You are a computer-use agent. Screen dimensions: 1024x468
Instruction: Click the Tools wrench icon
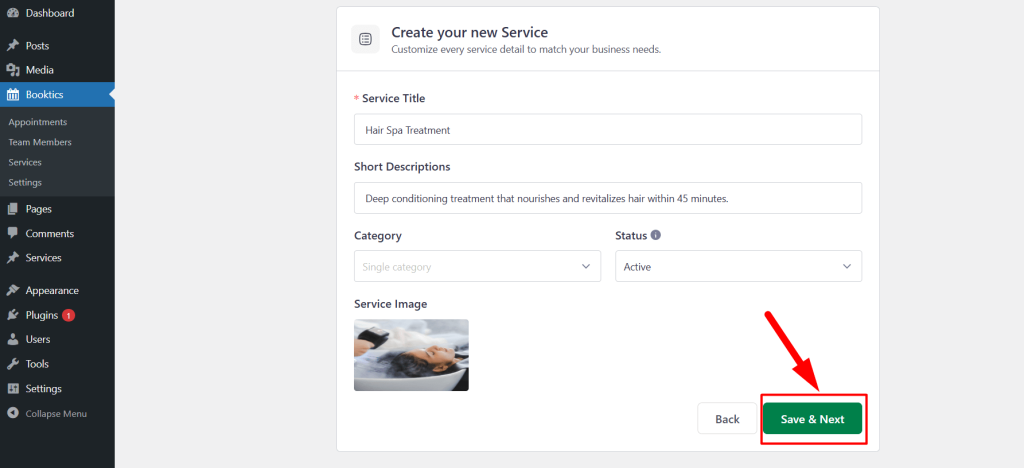(x=12, y=364)
